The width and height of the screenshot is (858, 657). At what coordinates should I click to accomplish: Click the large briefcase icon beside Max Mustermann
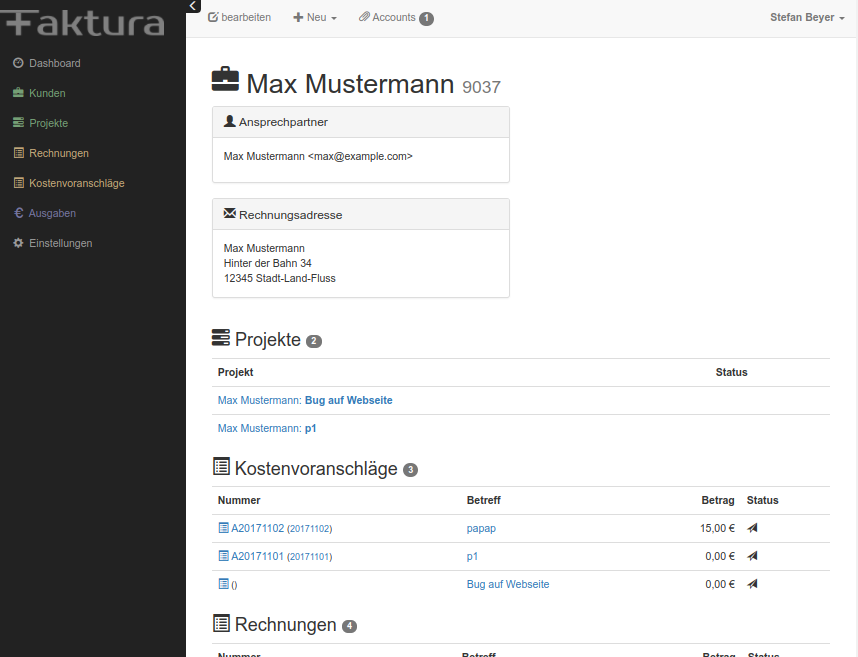pyautogui.click(x=225, y=79)
